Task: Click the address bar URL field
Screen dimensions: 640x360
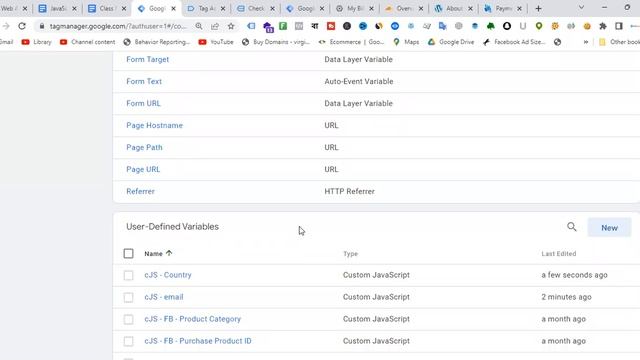Action: point(118,26)
